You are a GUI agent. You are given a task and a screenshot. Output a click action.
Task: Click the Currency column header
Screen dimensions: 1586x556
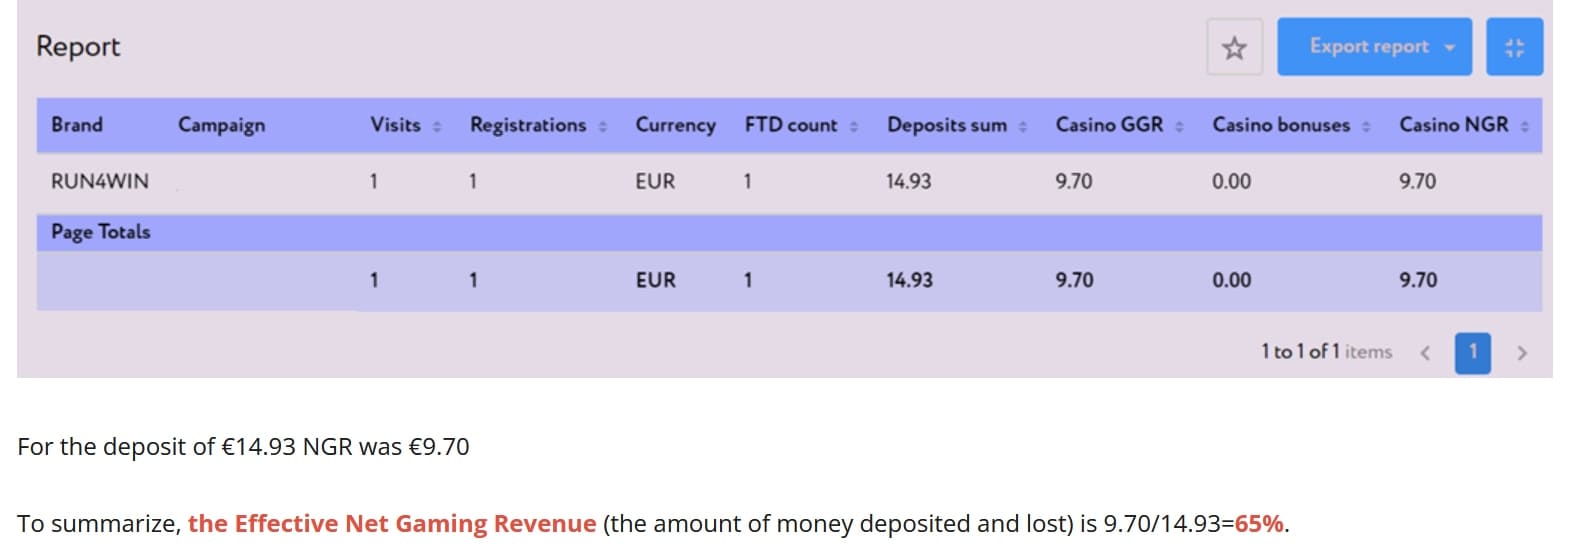coord(676,125)
